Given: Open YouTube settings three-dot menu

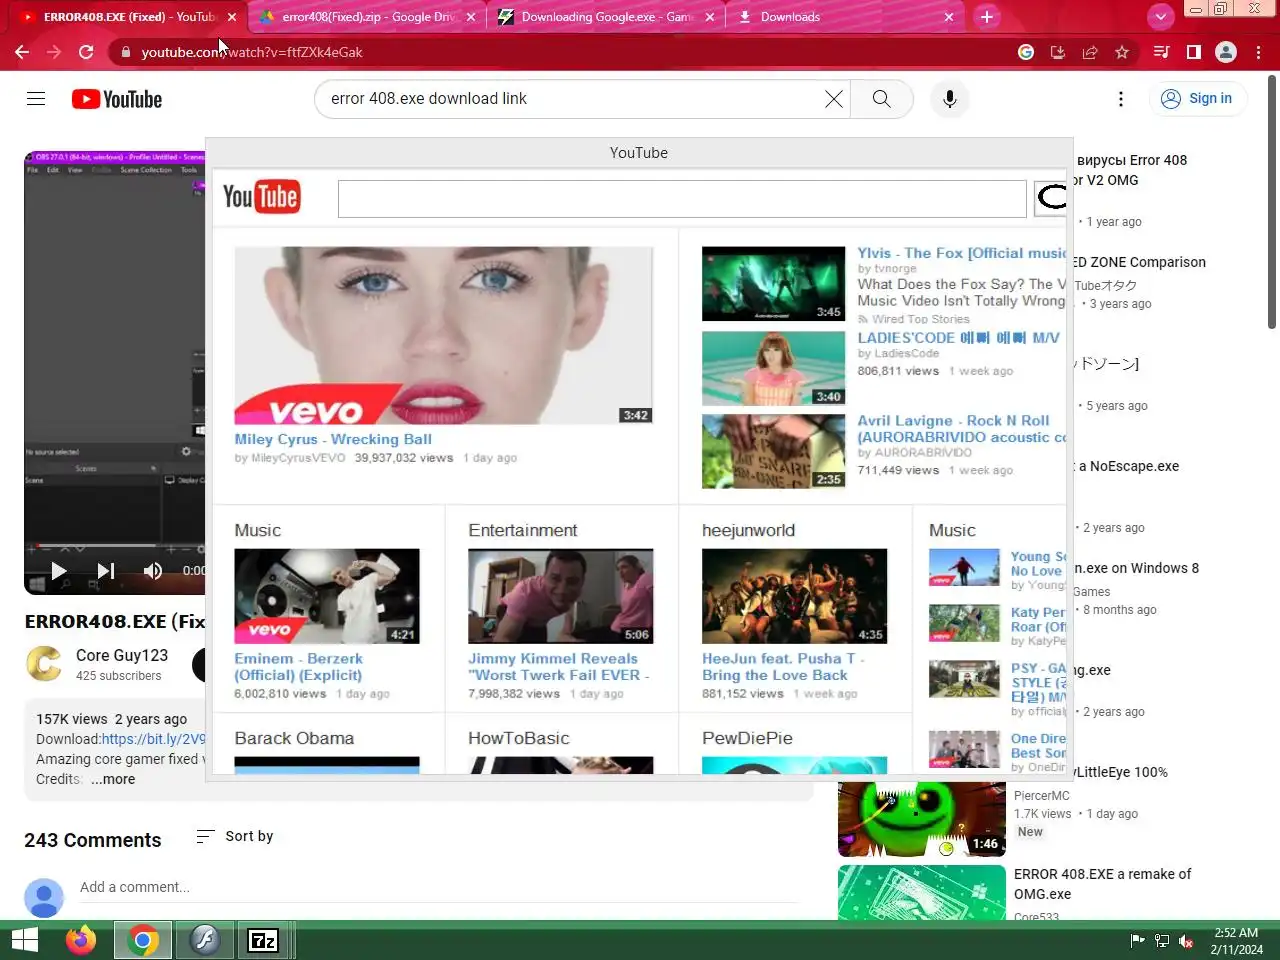Looking at the screenshot, I should click(1121, 98).
